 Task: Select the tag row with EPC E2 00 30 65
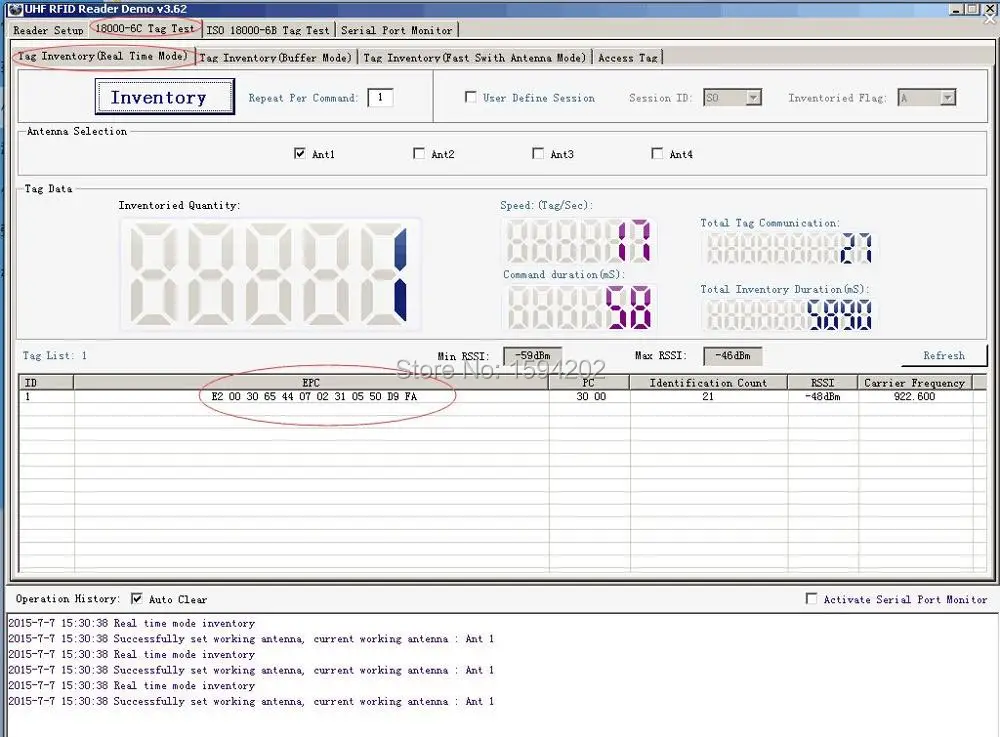[314, 397]
